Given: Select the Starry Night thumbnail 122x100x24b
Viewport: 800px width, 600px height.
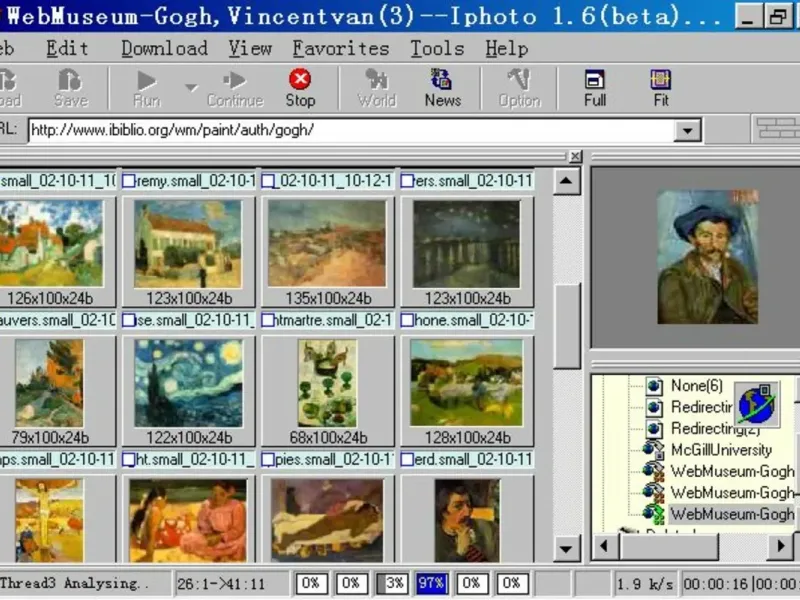Looking at the screenshot, I should (x=189, y=384).
